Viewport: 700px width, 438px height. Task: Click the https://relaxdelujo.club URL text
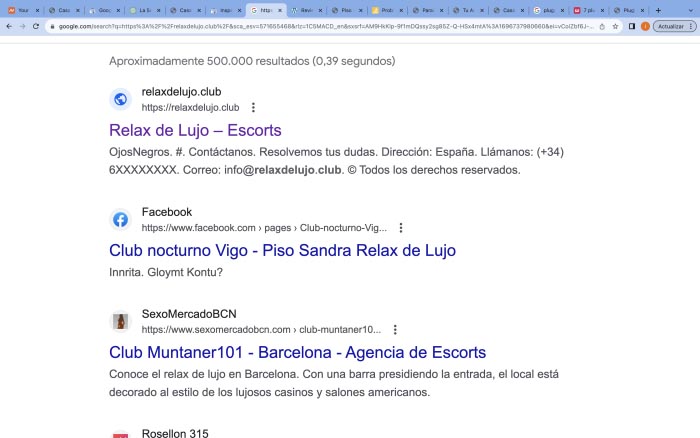pos(191,108)
